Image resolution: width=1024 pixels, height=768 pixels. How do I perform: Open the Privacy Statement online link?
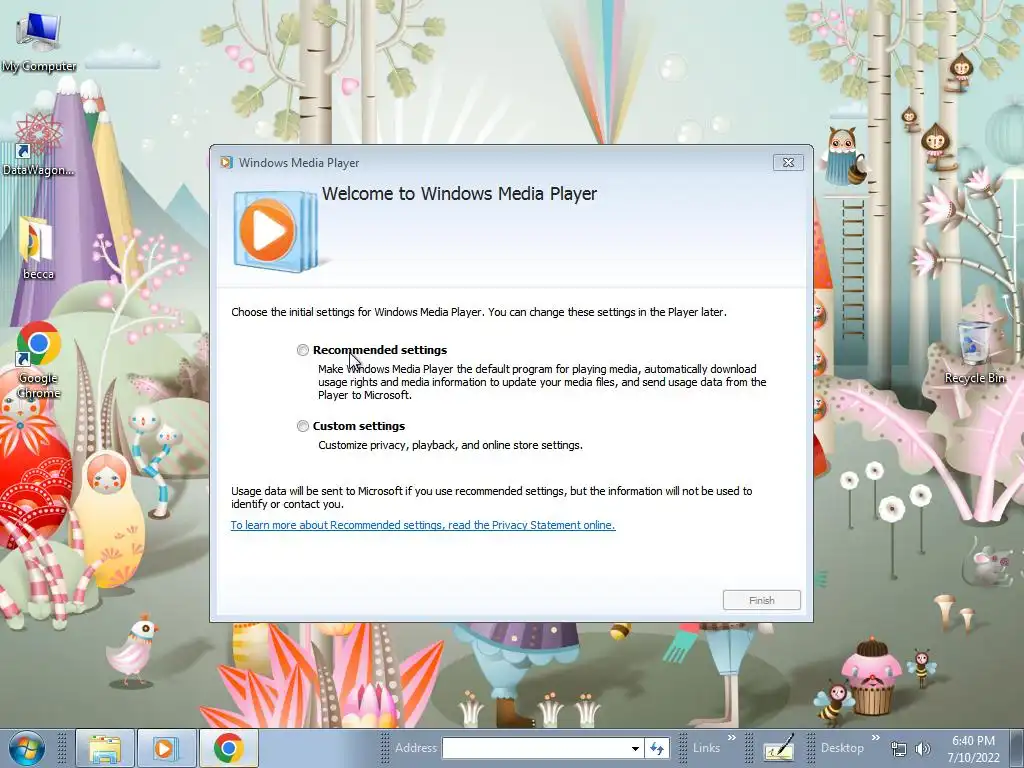tap(423, 525)
